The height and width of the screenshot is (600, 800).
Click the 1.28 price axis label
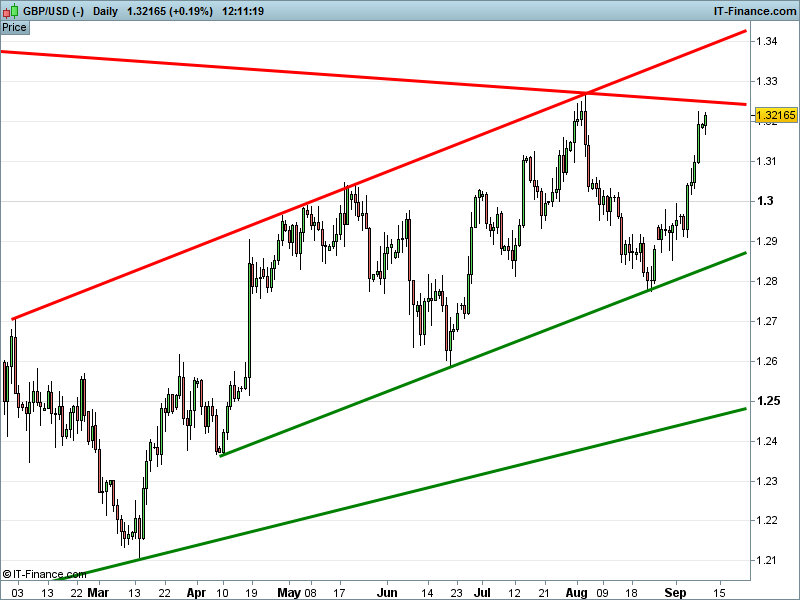pyautogui.click(x=767, y=281)
